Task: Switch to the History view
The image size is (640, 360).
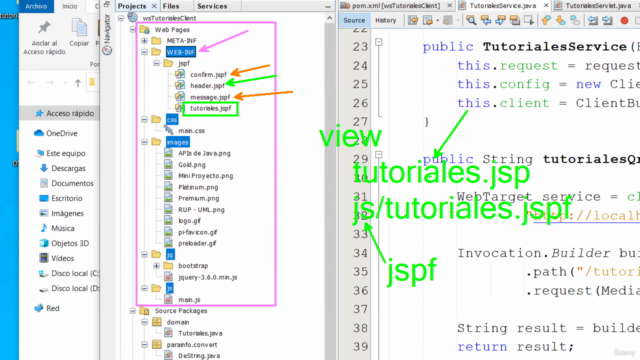Action: pos(385,20)
